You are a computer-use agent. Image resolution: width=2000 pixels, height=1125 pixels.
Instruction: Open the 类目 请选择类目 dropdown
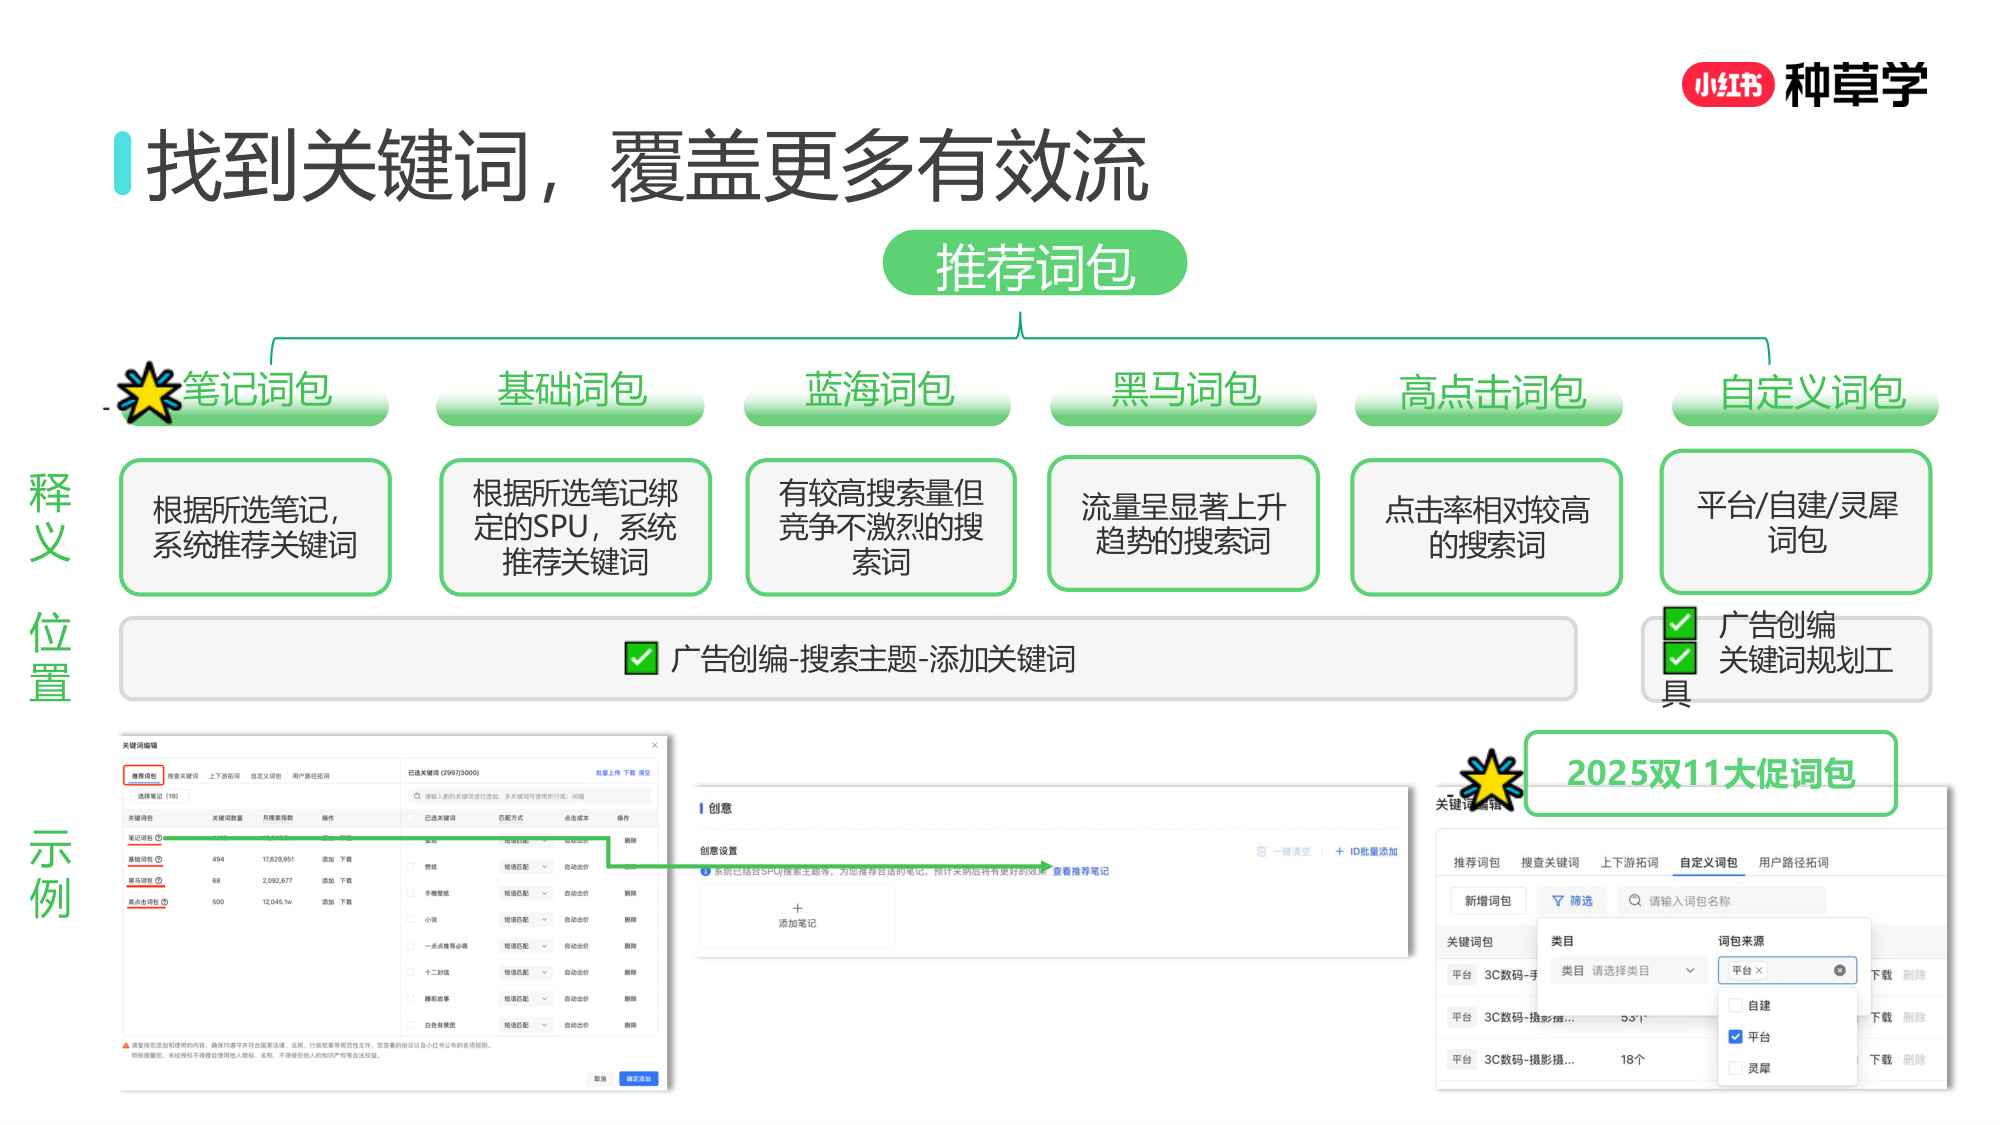pos(1630,970)
